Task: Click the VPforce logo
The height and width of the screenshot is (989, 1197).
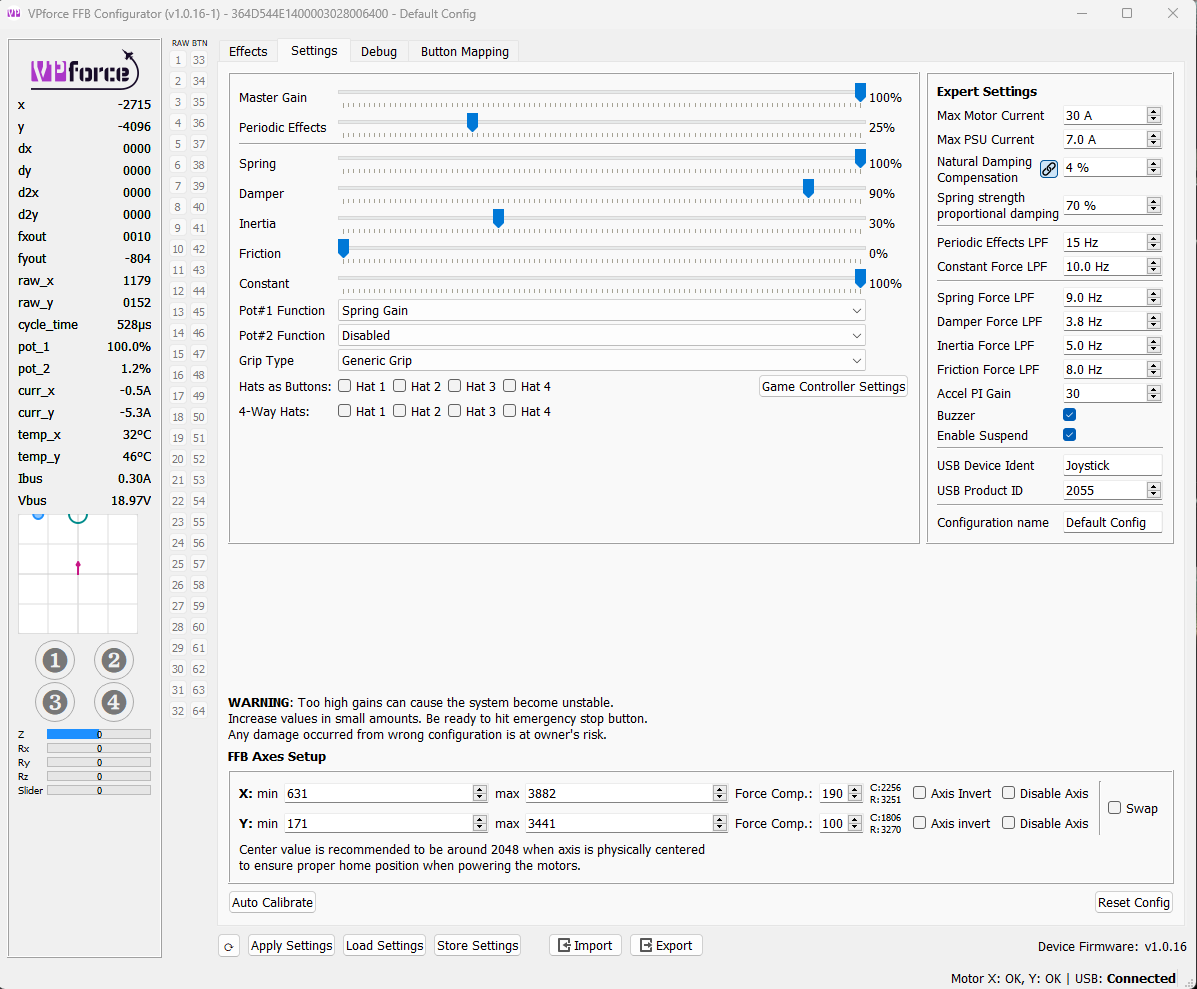Action: (84, 70)
